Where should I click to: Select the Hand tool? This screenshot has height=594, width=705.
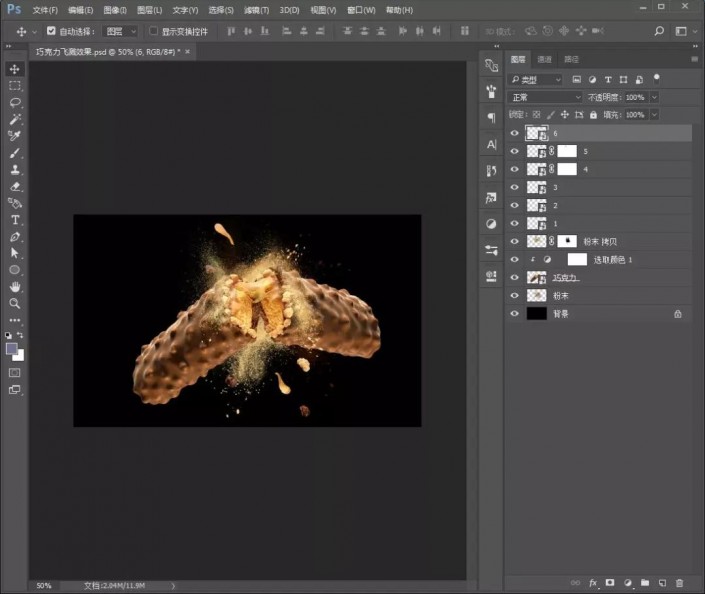coord(14,286)
